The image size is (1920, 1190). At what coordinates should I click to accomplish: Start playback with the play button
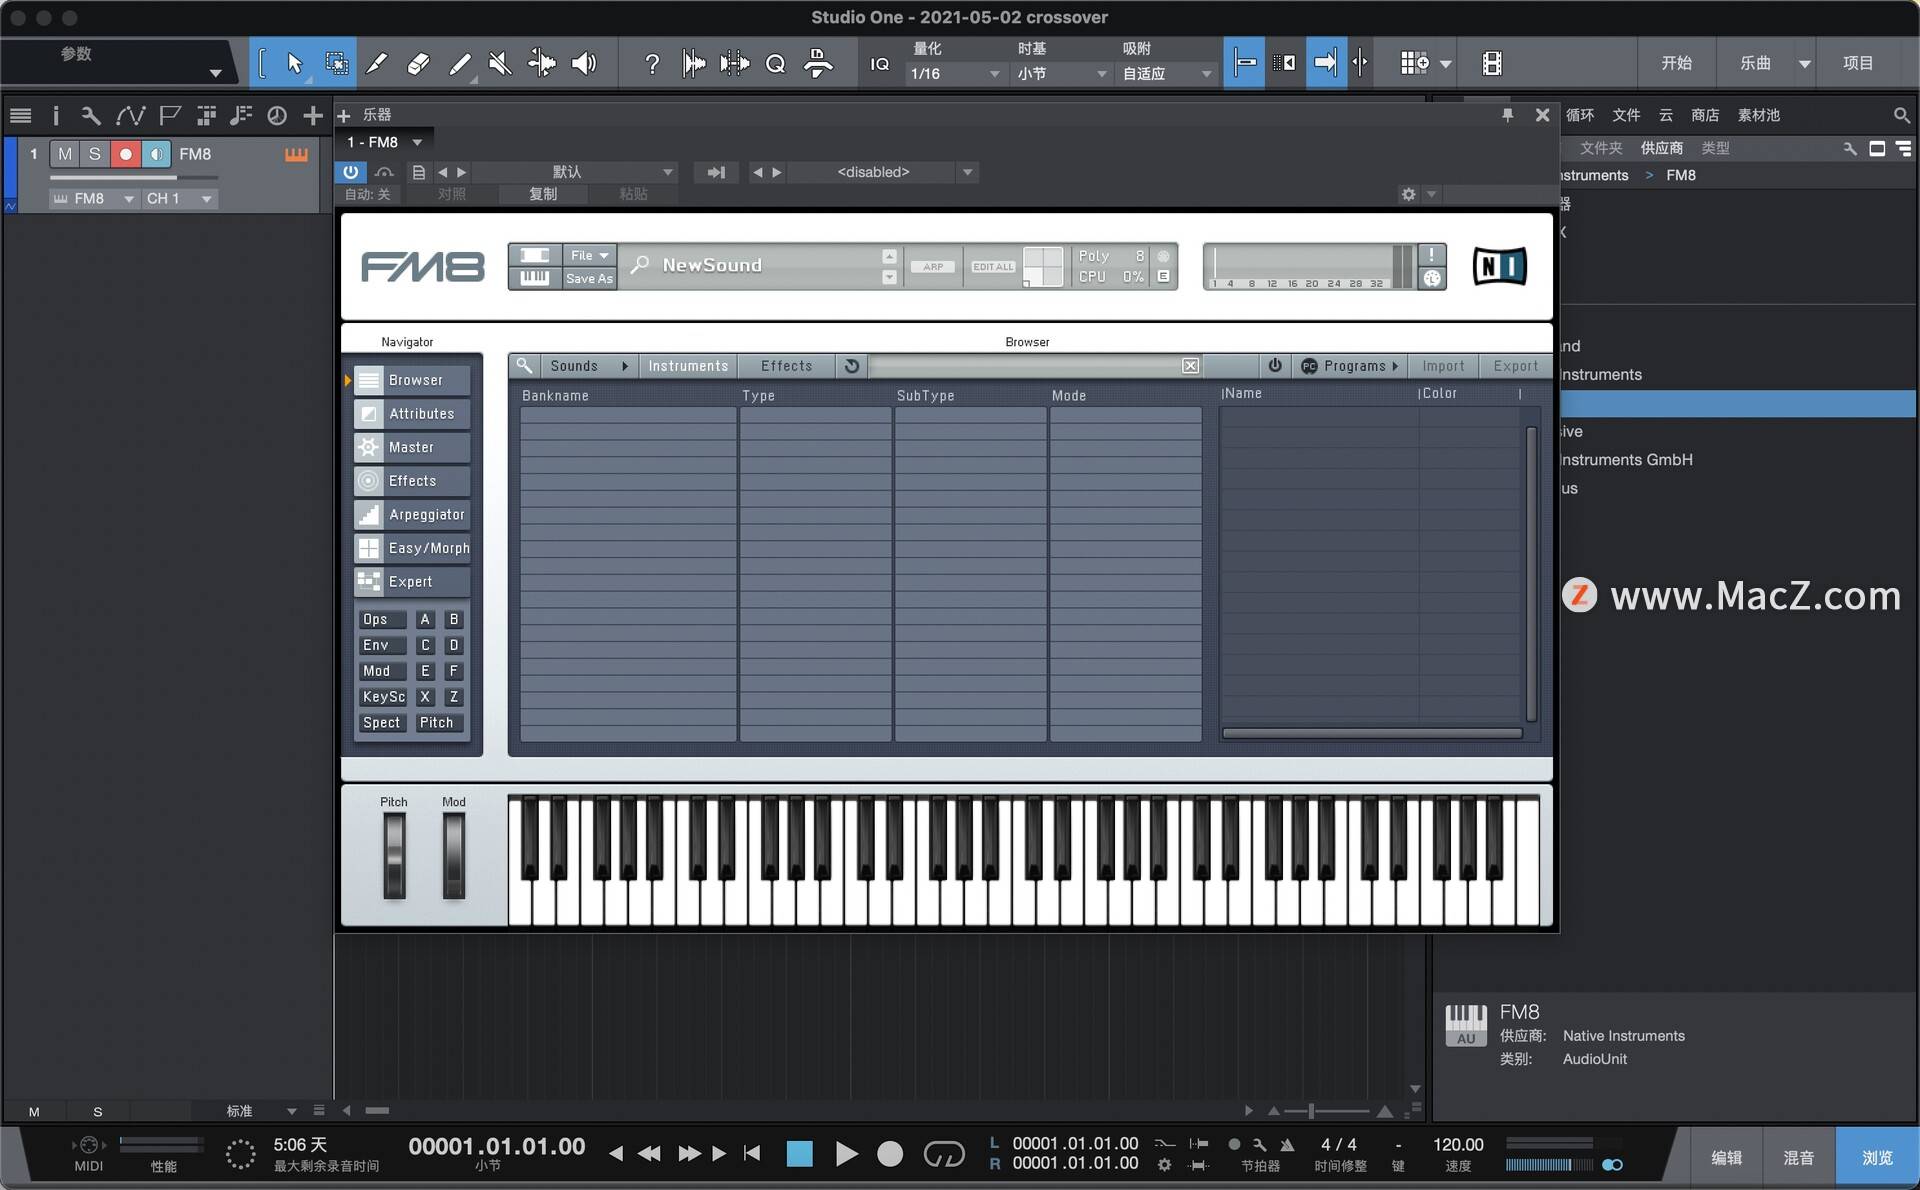click(846, 1154)
